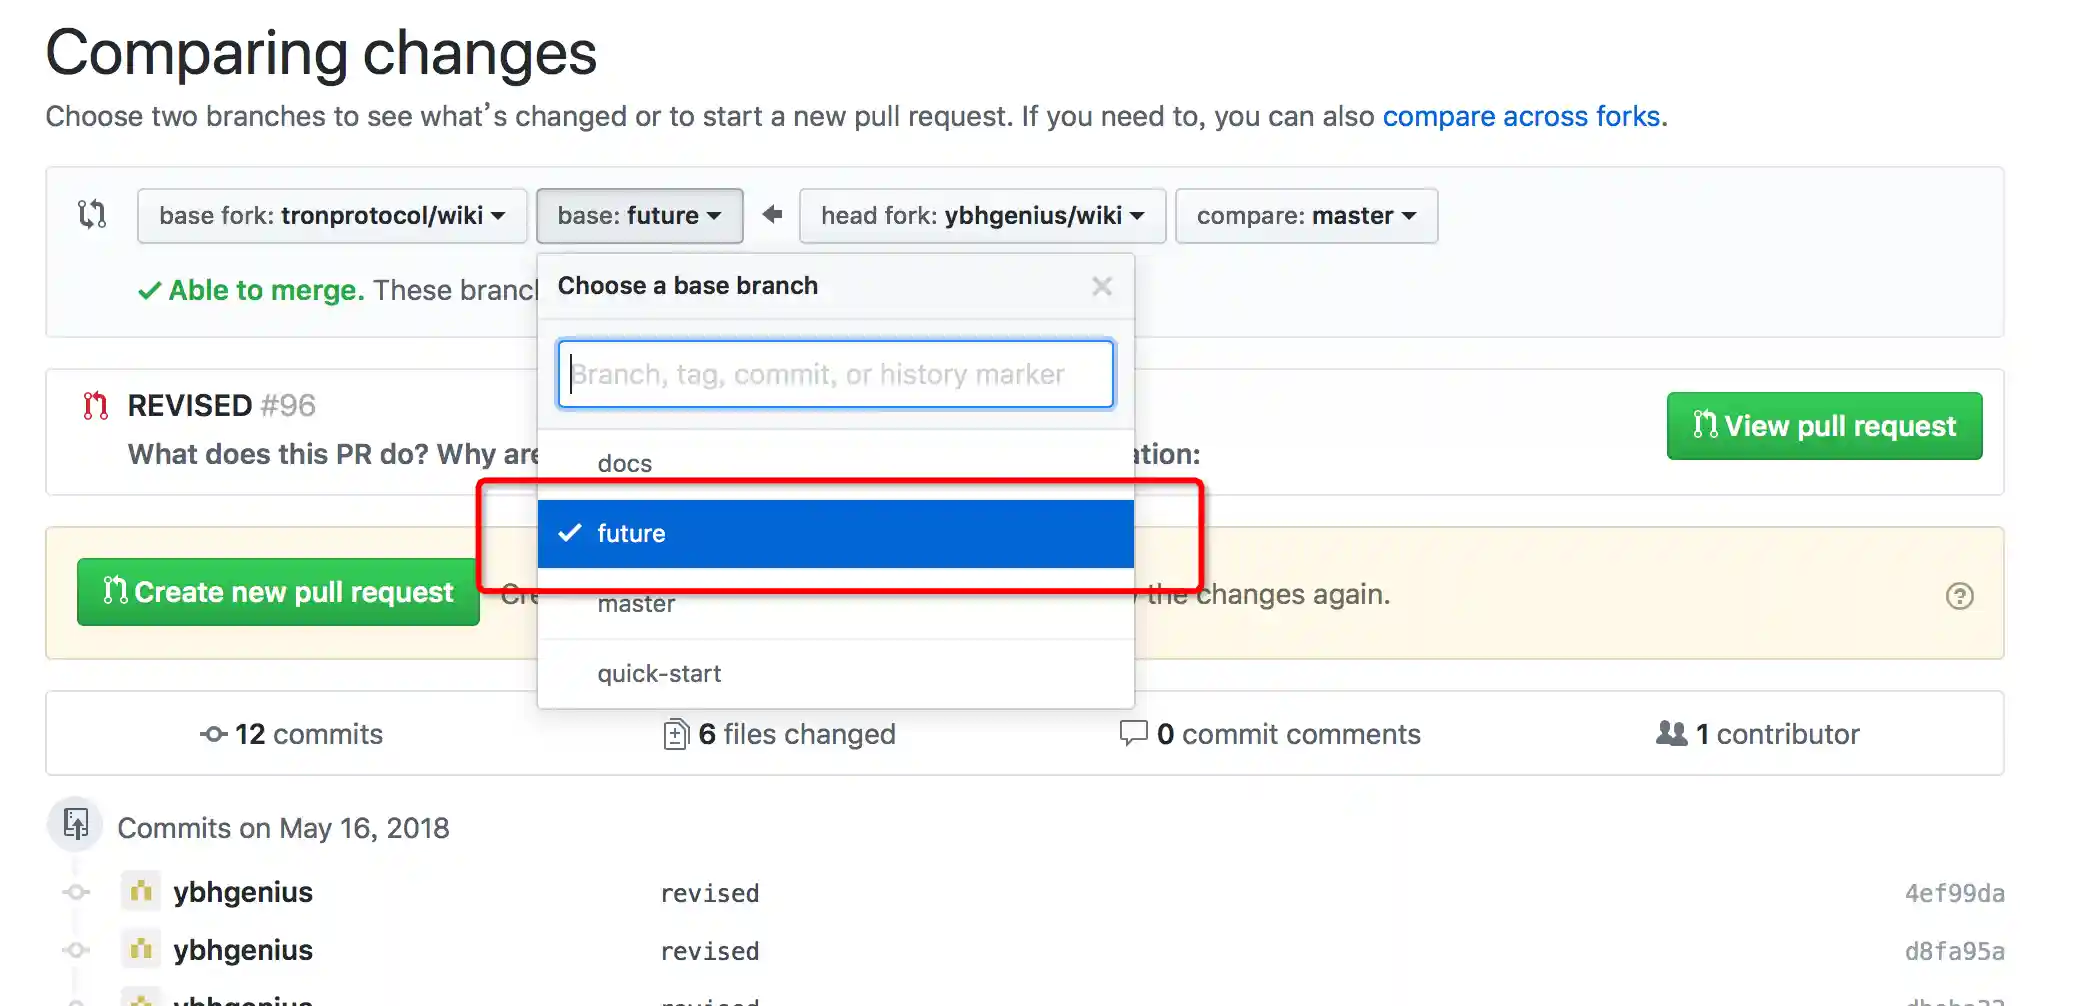Image resolution: width=2078 pixels, height=1006 pixels.
Task: Close the Choose a base branch popup
Action: [x=1102, y=287]
